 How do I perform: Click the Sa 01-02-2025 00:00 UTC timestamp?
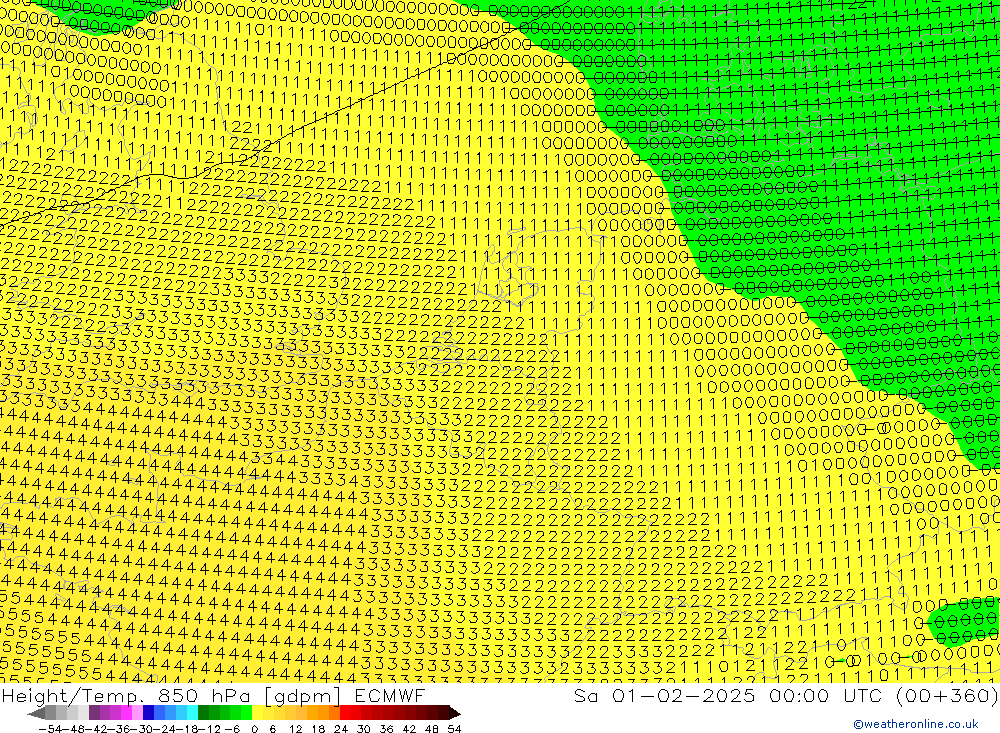click(x=786, y=695)
